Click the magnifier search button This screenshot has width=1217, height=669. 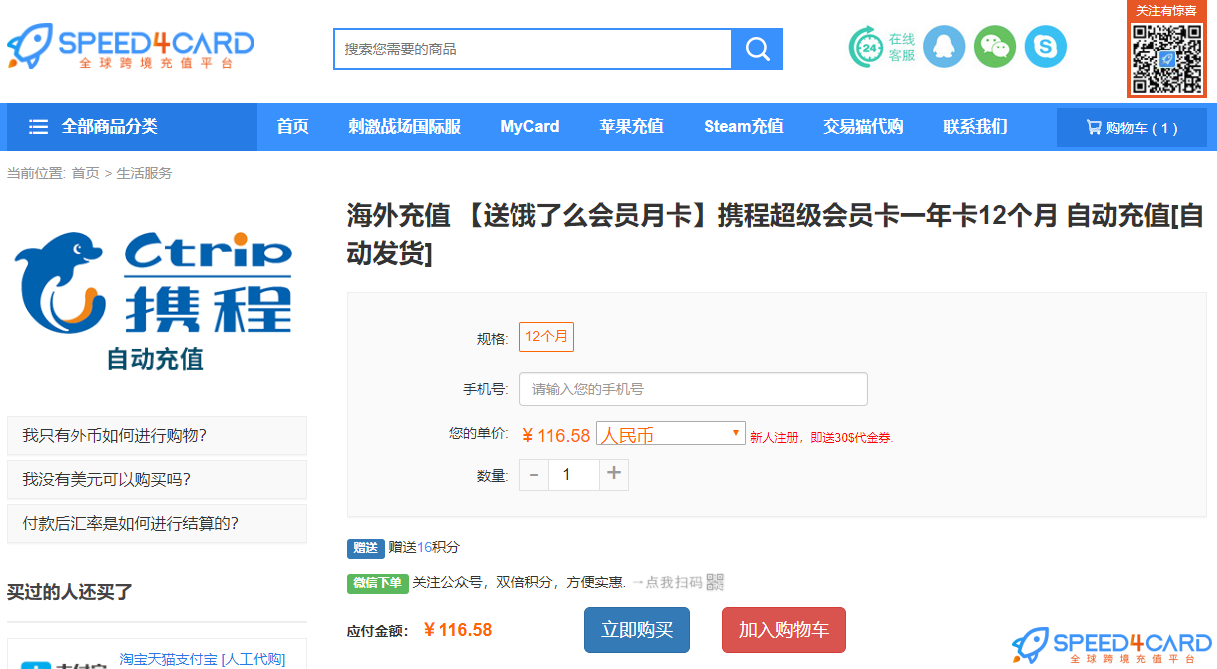pos(757,49)
